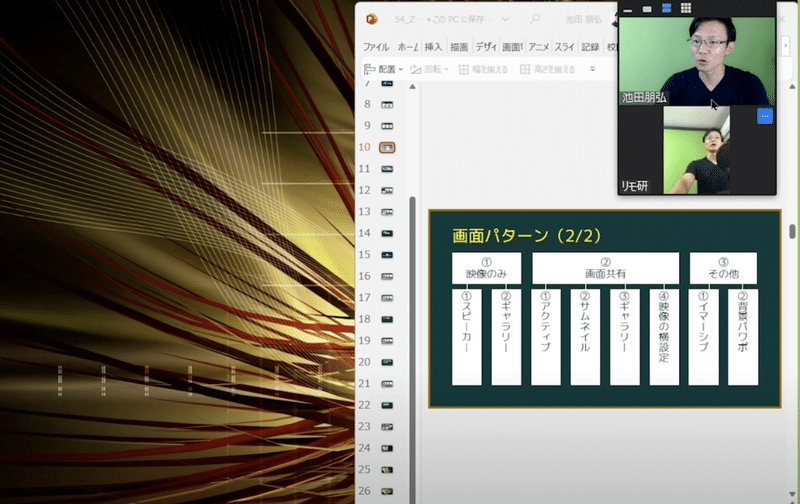Switch to the 記録 ribbon tab
Image resolution: width=800 pixels, height=504 pixels.
pos(590,47)
